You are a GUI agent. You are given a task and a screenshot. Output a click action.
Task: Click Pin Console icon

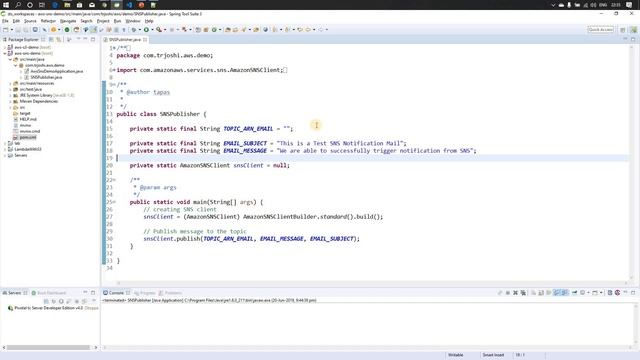click(574, 293)
